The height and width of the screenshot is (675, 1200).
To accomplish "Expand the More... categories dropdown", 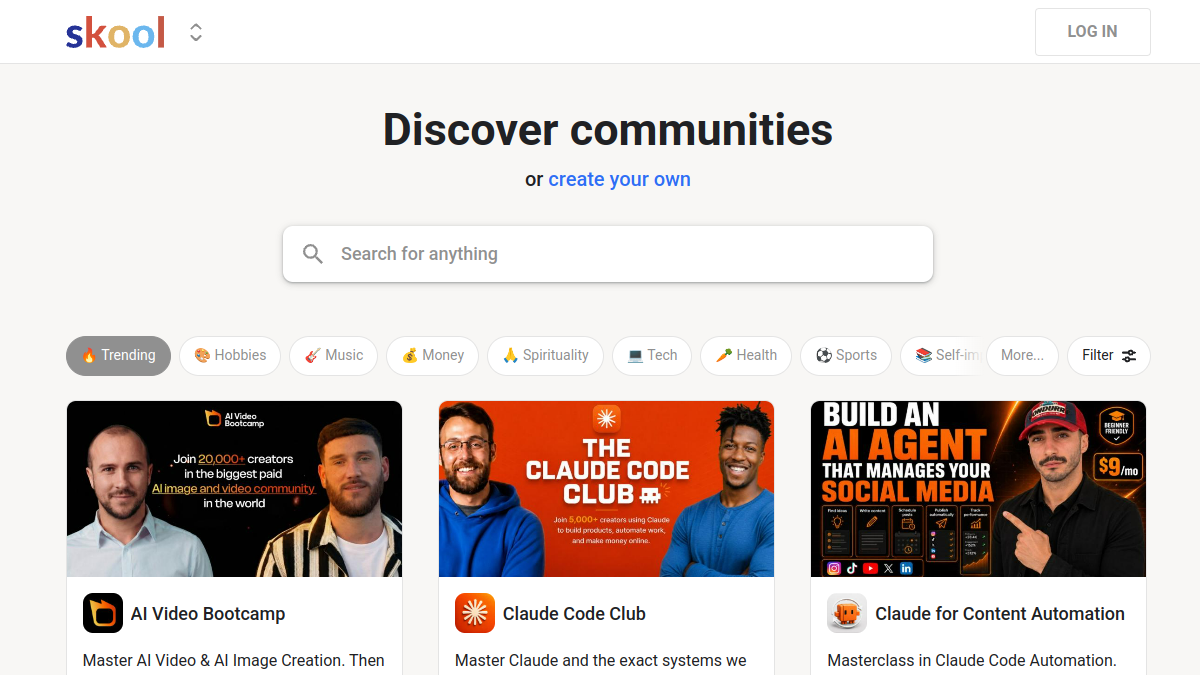I will 1022,355.
